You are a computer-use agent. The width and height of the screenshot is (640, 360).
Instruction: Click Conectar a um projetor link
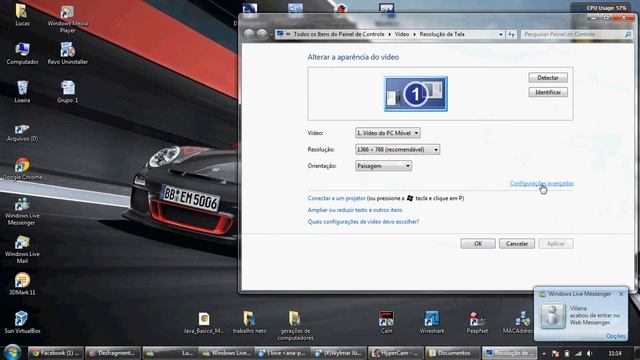point(336,198)
